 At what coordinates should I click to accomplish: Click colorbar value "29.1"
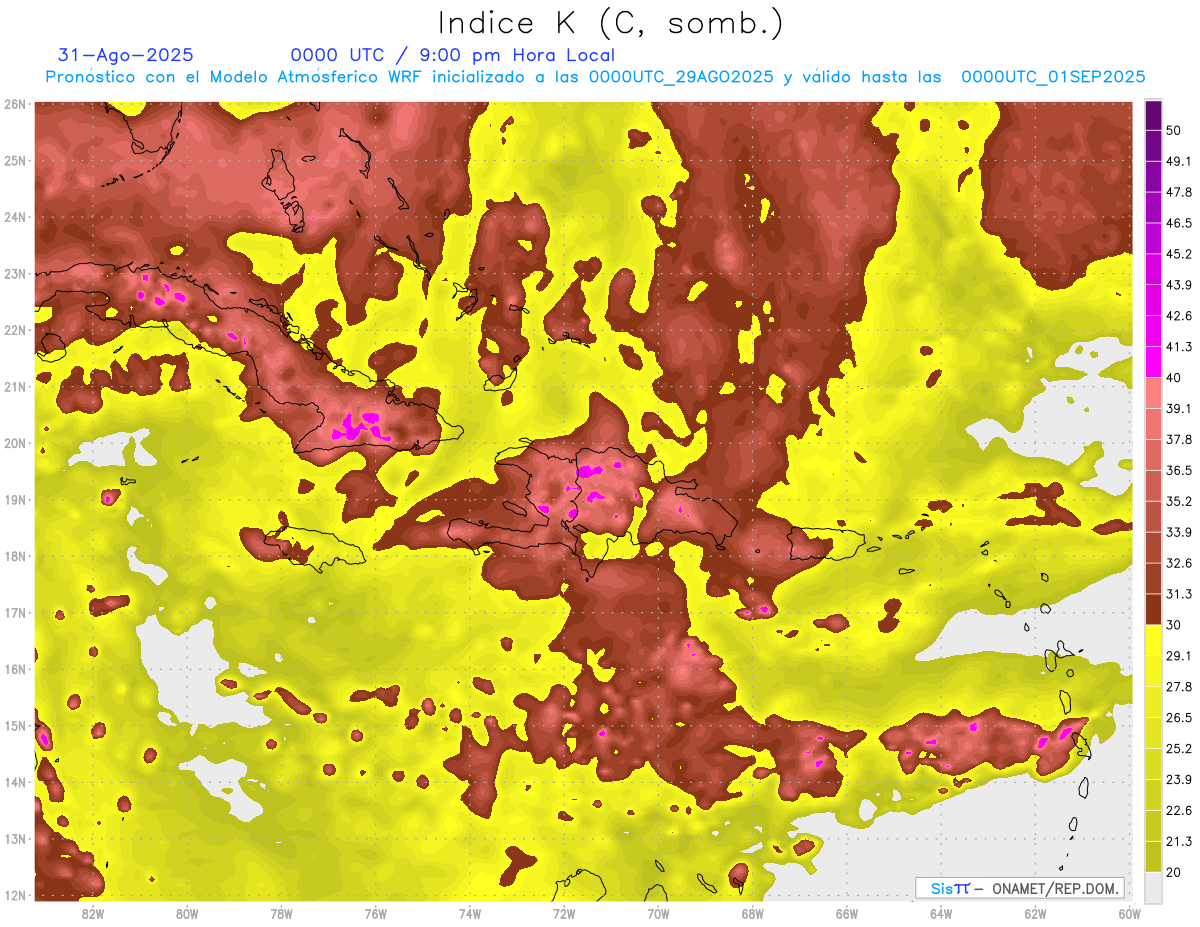pyautogui.click(x=1179, y=655)
